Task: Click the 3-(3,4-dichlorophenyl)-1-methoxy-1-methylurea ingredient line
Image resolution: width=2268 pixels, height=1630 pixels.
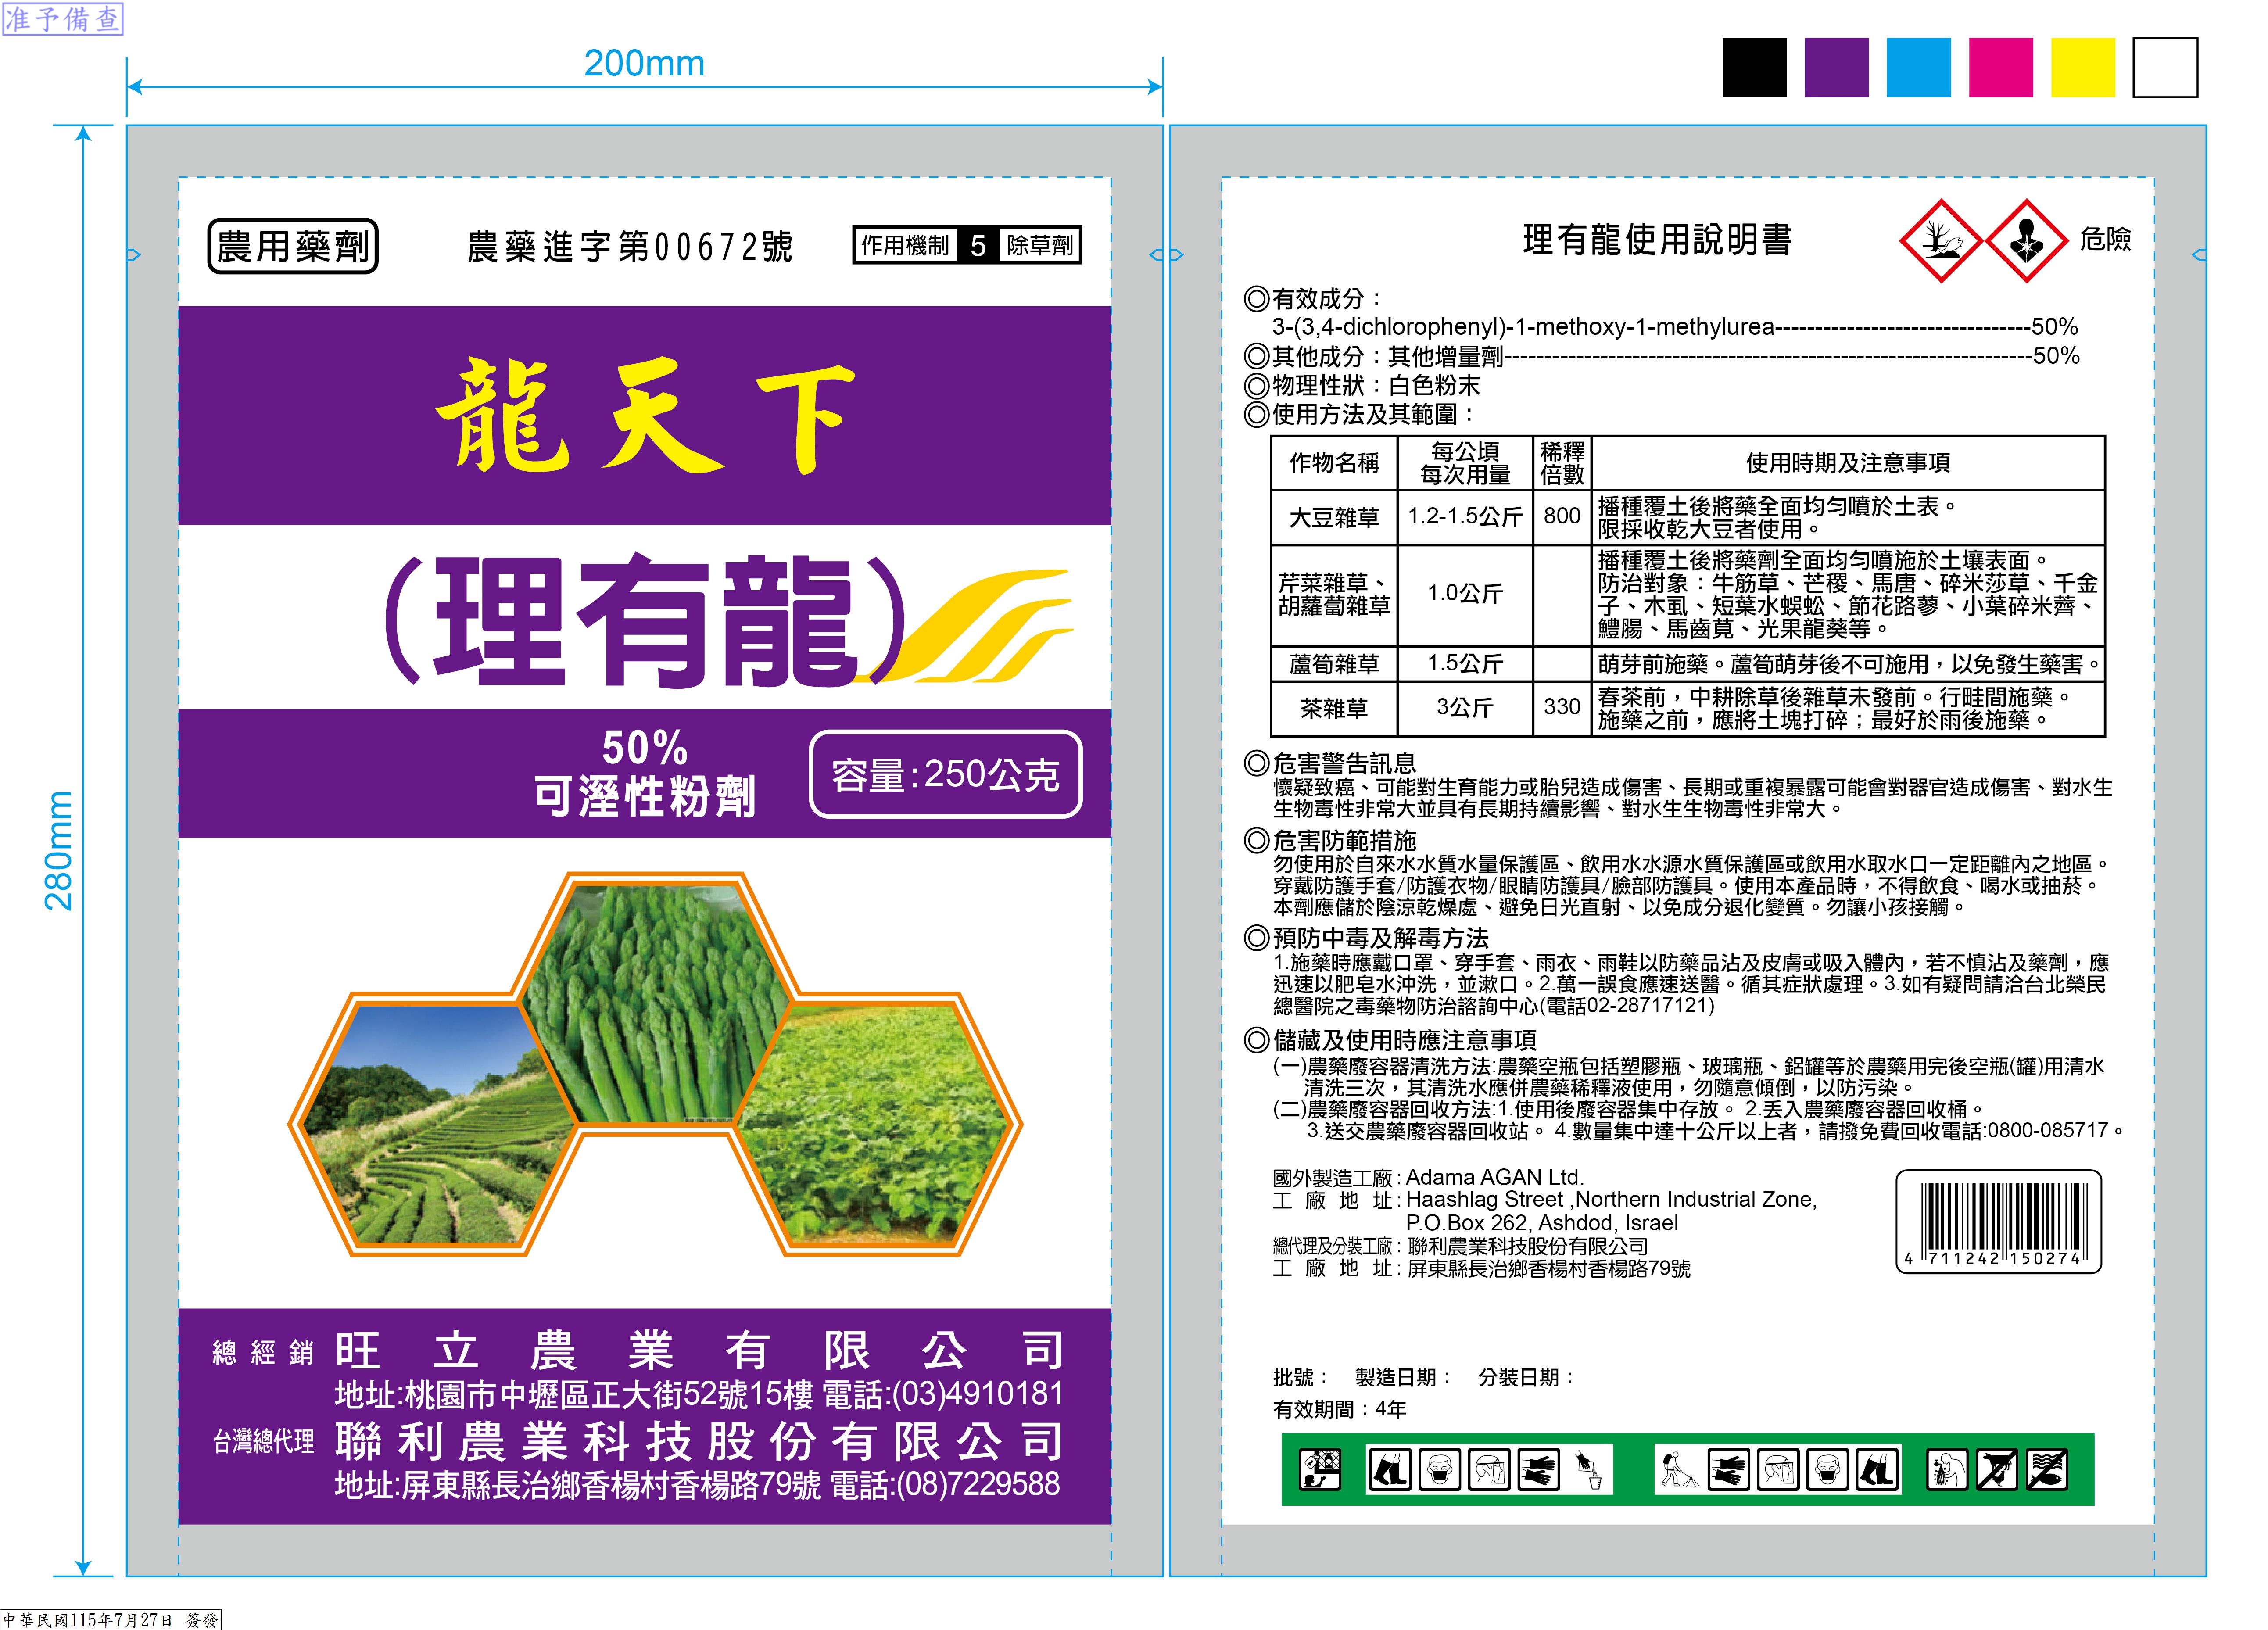Action: [x=1675, y=327]
